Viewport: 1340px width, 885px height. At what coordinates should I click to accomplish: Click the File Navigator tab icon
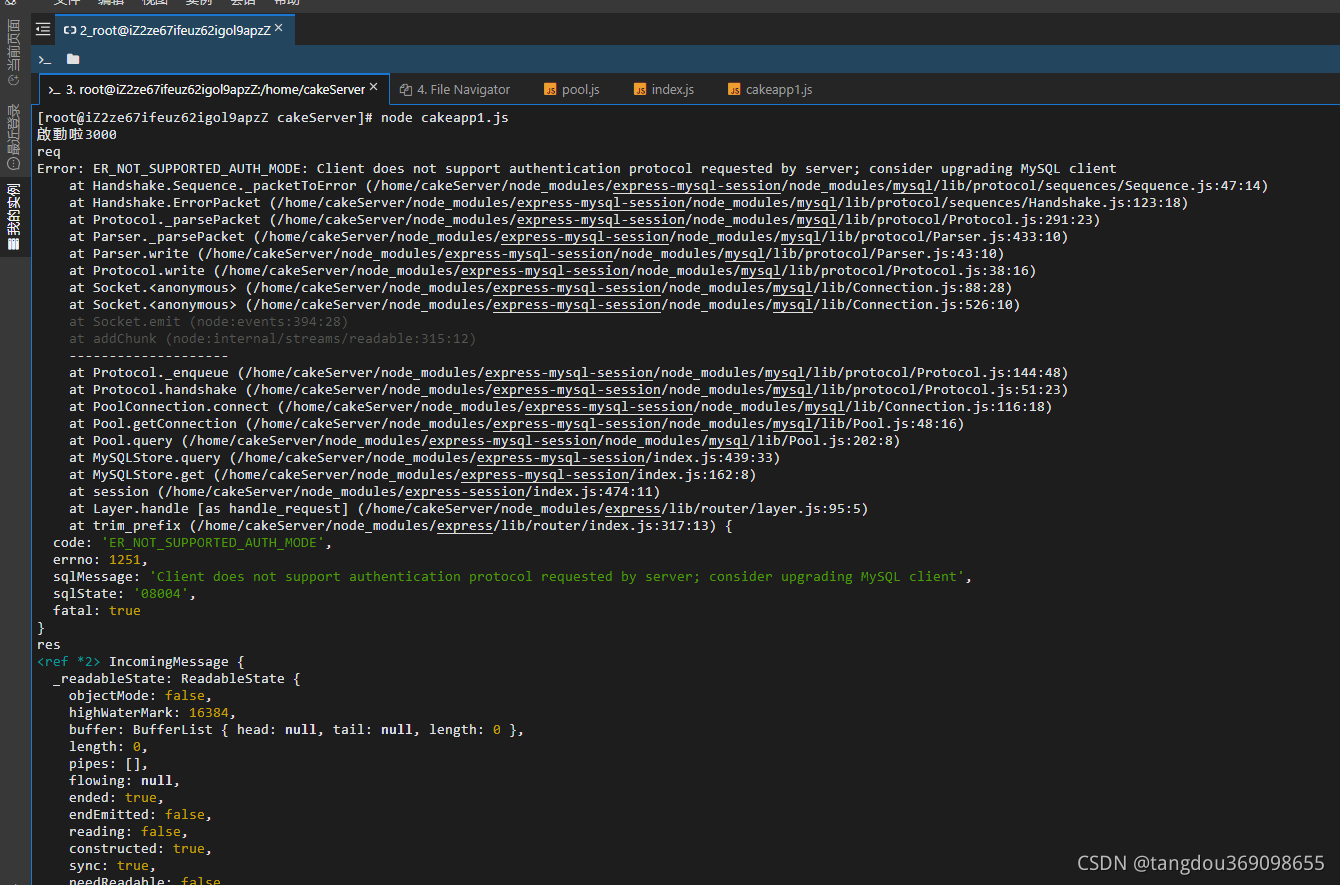405,90
